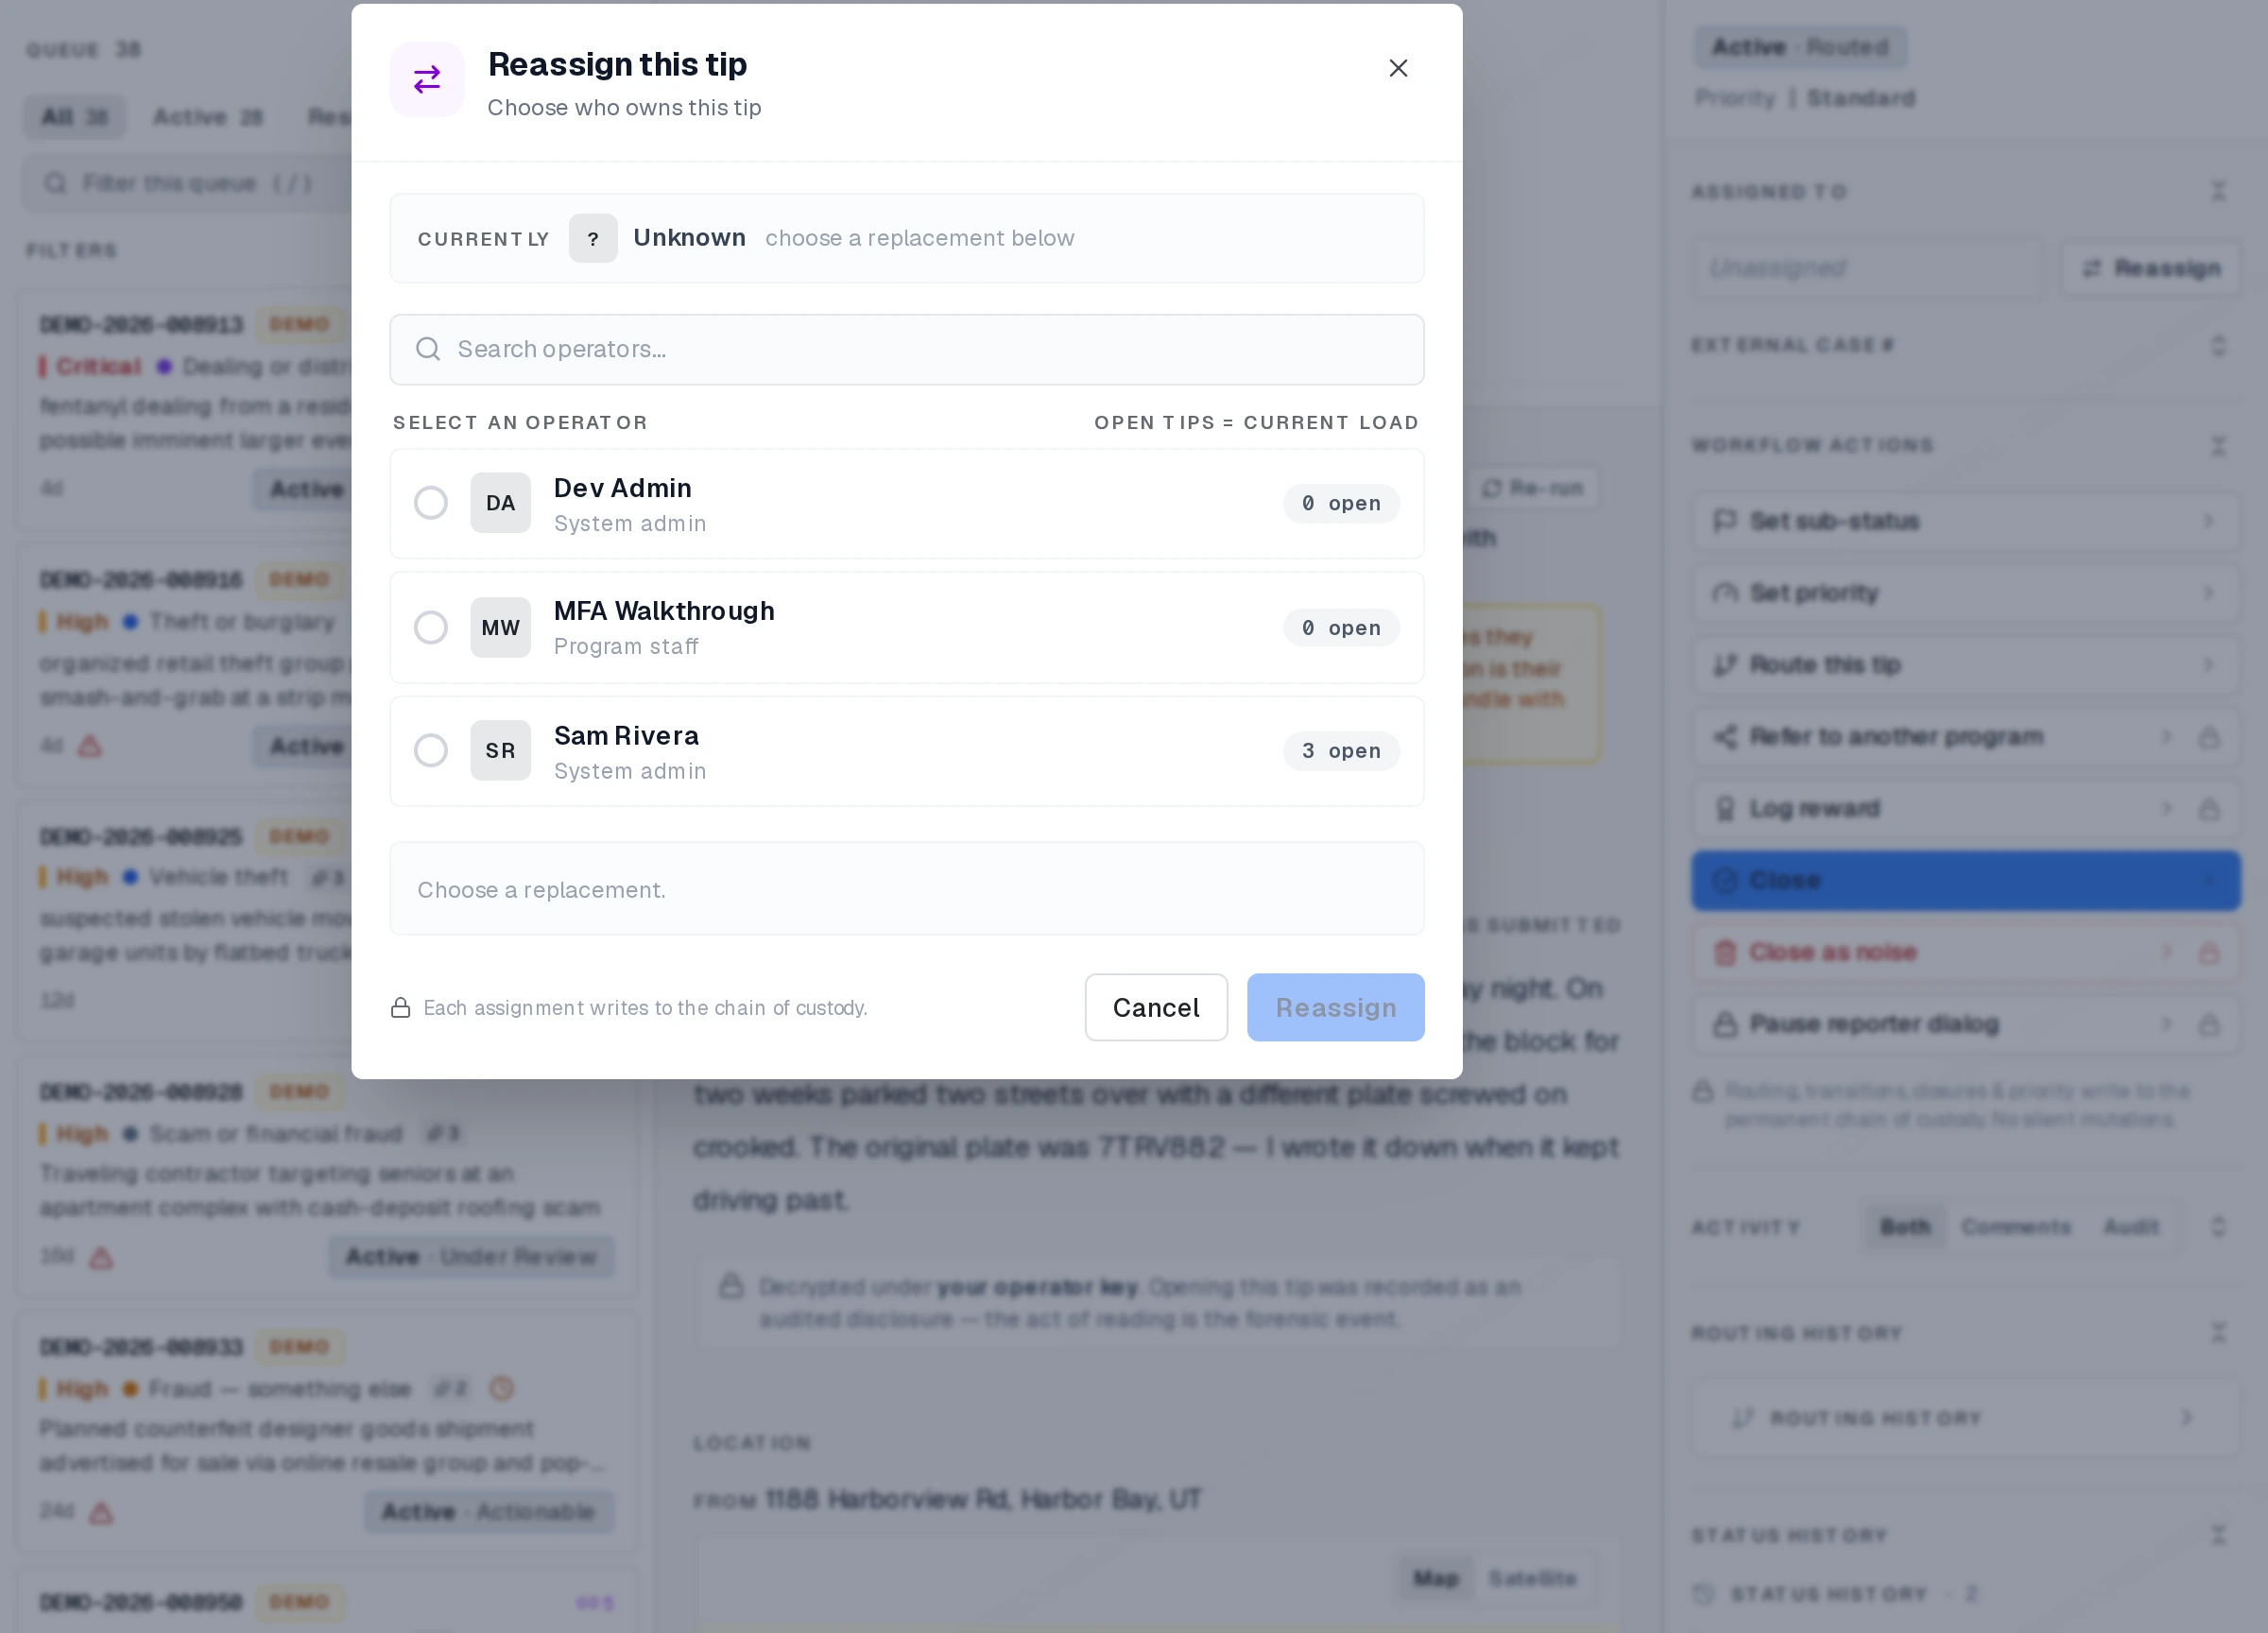Open Close as noise action
The width and height of the screenshot is (2268, 1633).
click(x=1965, y=952)
